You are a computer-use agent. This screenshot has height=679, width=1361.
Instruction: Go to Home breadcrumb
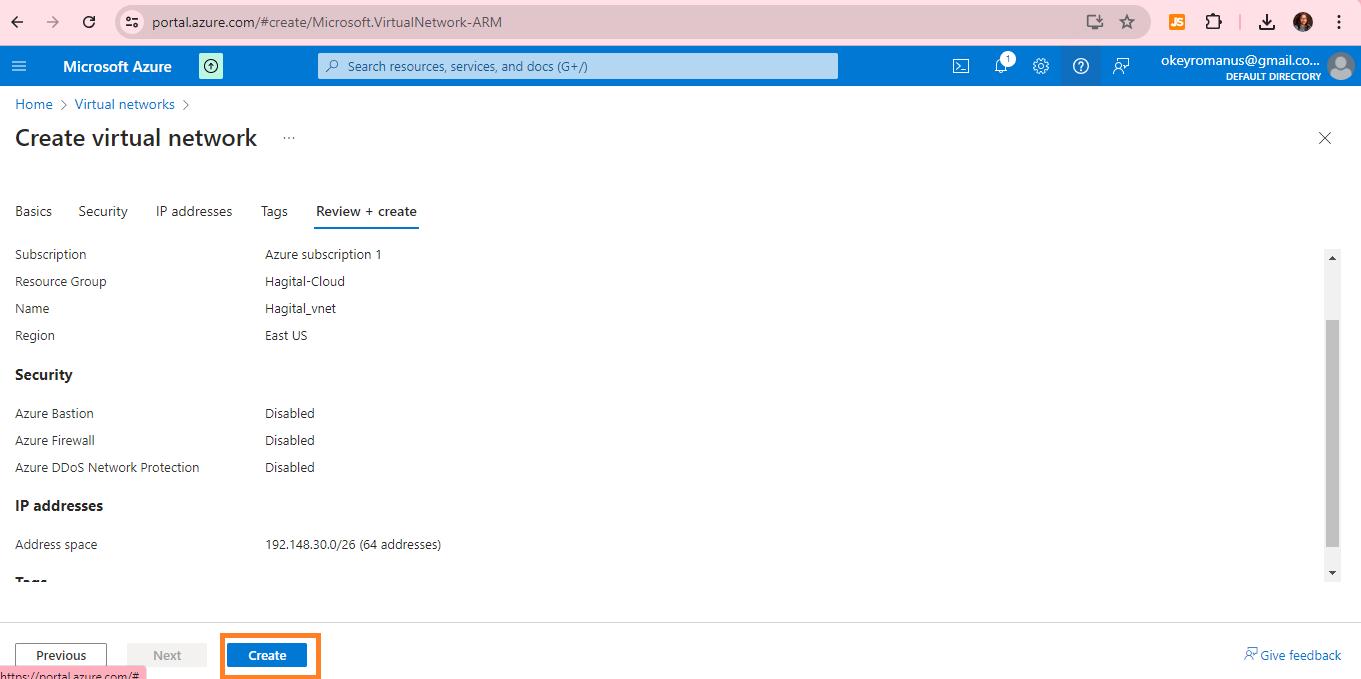pyautogui.click(x=34, y=104)
